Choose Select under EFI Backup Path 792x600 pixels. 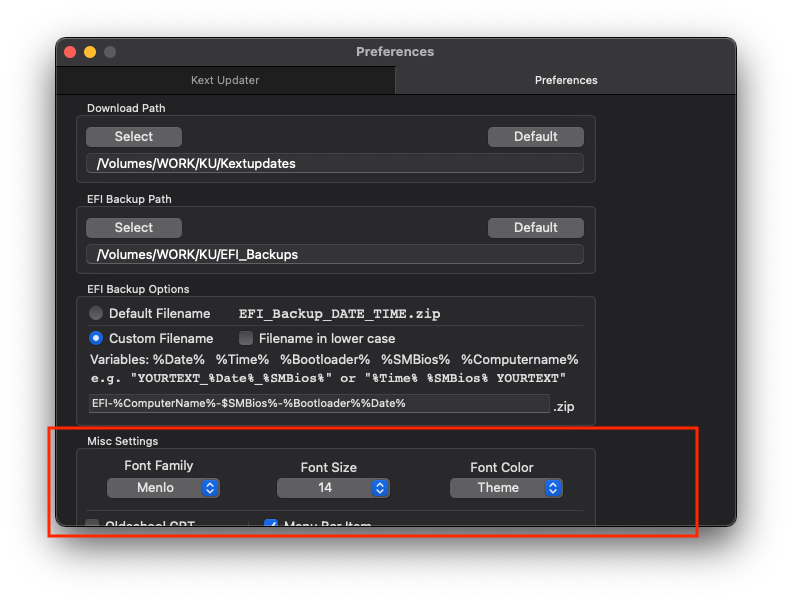point(134,228)
